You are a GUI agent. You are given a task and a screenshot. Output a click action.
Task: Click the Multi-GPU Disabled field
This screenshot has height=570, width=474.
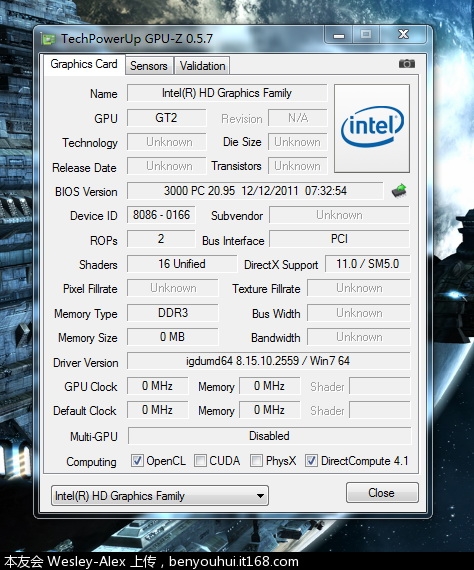[x=269, y=435]
